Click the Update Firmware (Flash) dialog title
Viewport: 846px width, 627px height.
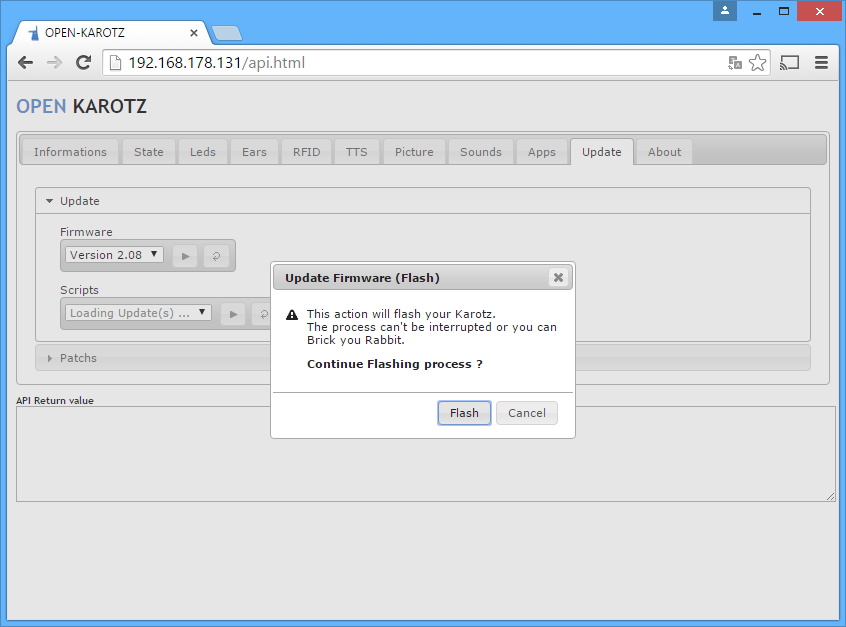(362, 278)
